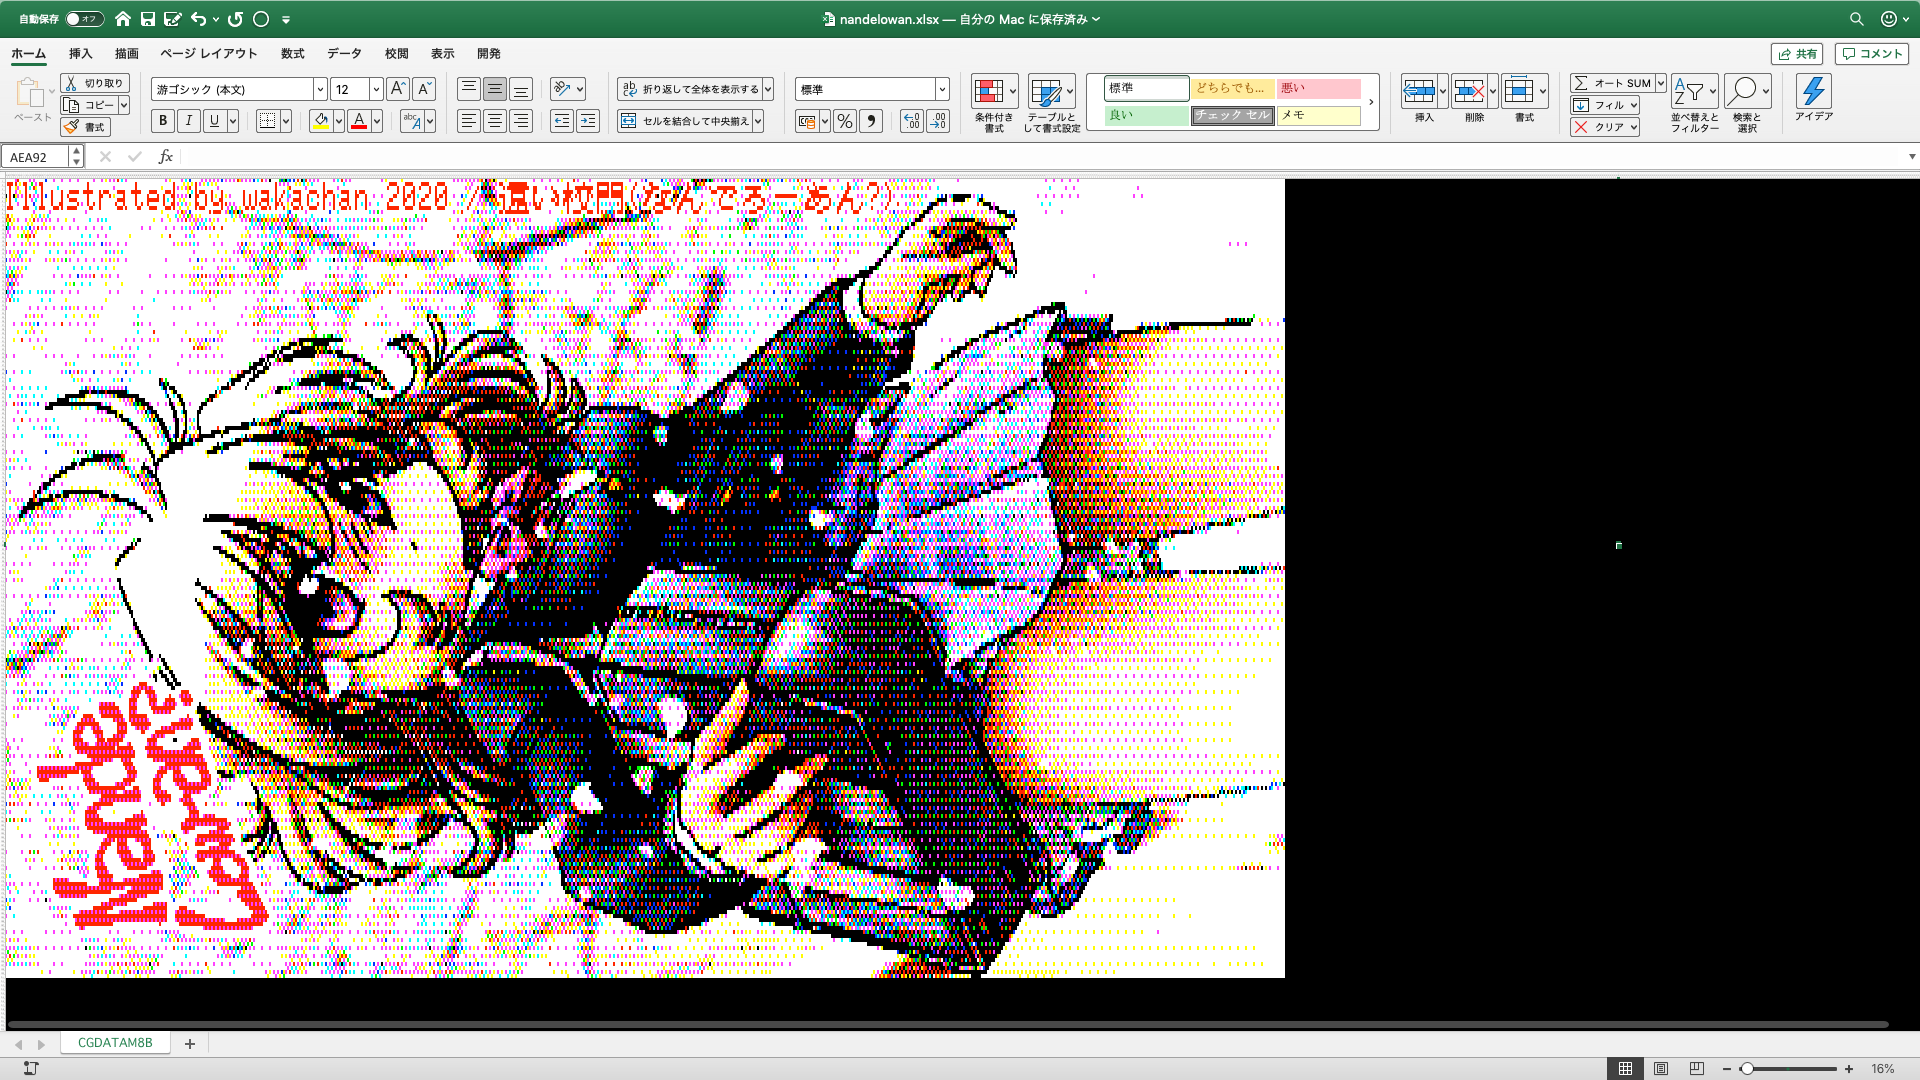Click the Name Box showing AEA92
Viewport: 1920px width, 1080px height.
click(36, 157)
